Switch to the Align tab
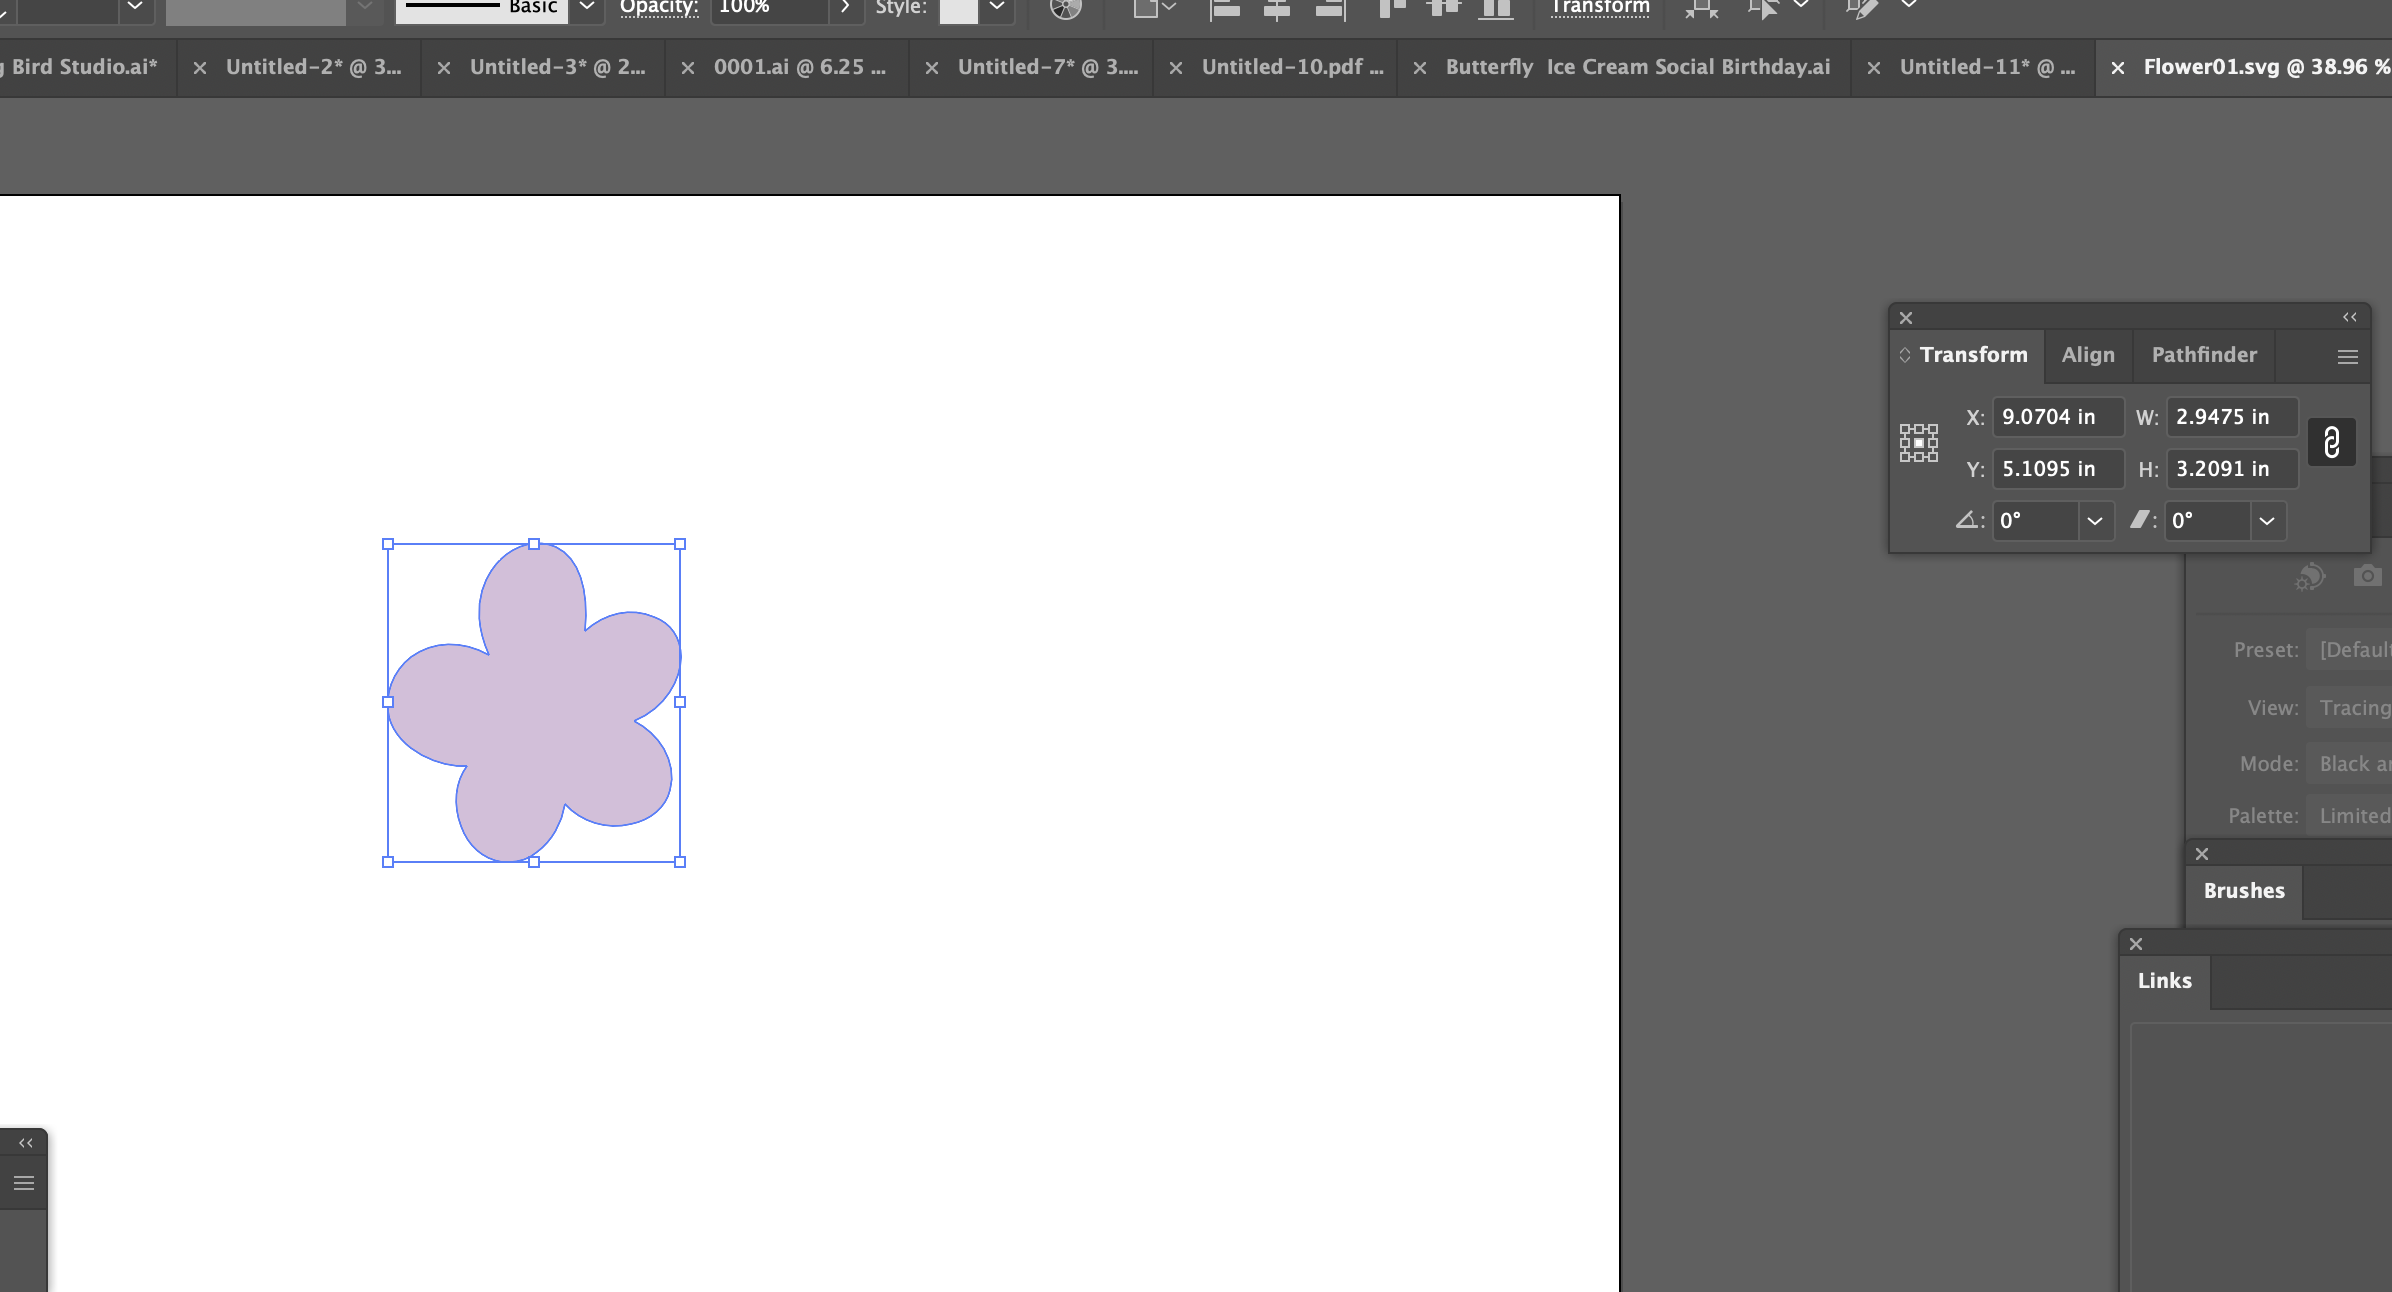 tap(2088, 355)
